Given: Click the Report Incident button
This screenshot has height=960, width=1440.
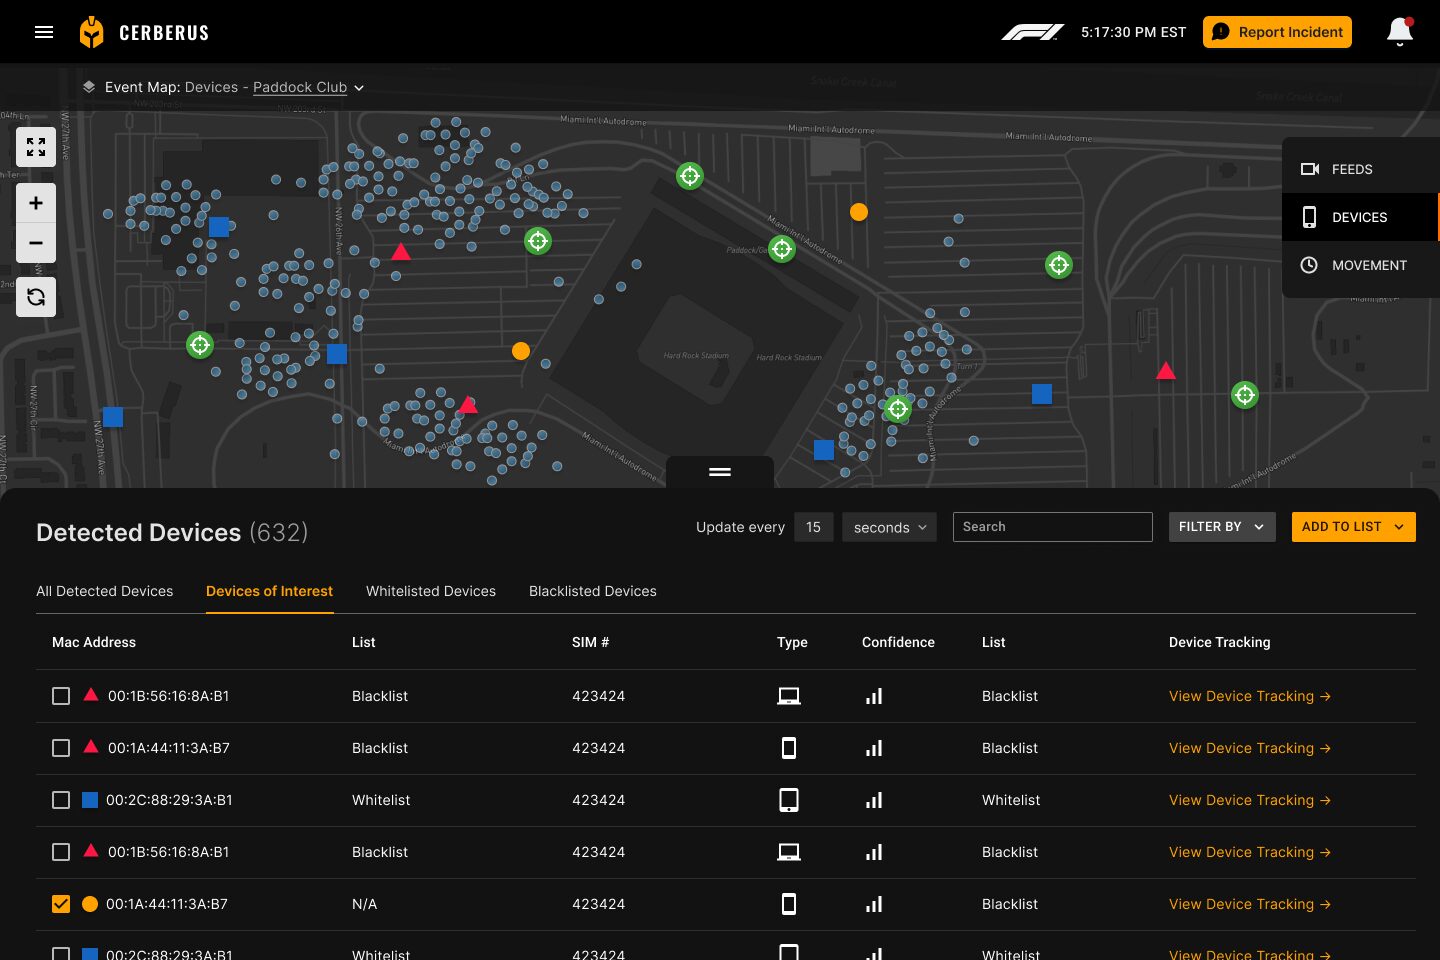Looking at the screenshot, I should pos(1277,32).
